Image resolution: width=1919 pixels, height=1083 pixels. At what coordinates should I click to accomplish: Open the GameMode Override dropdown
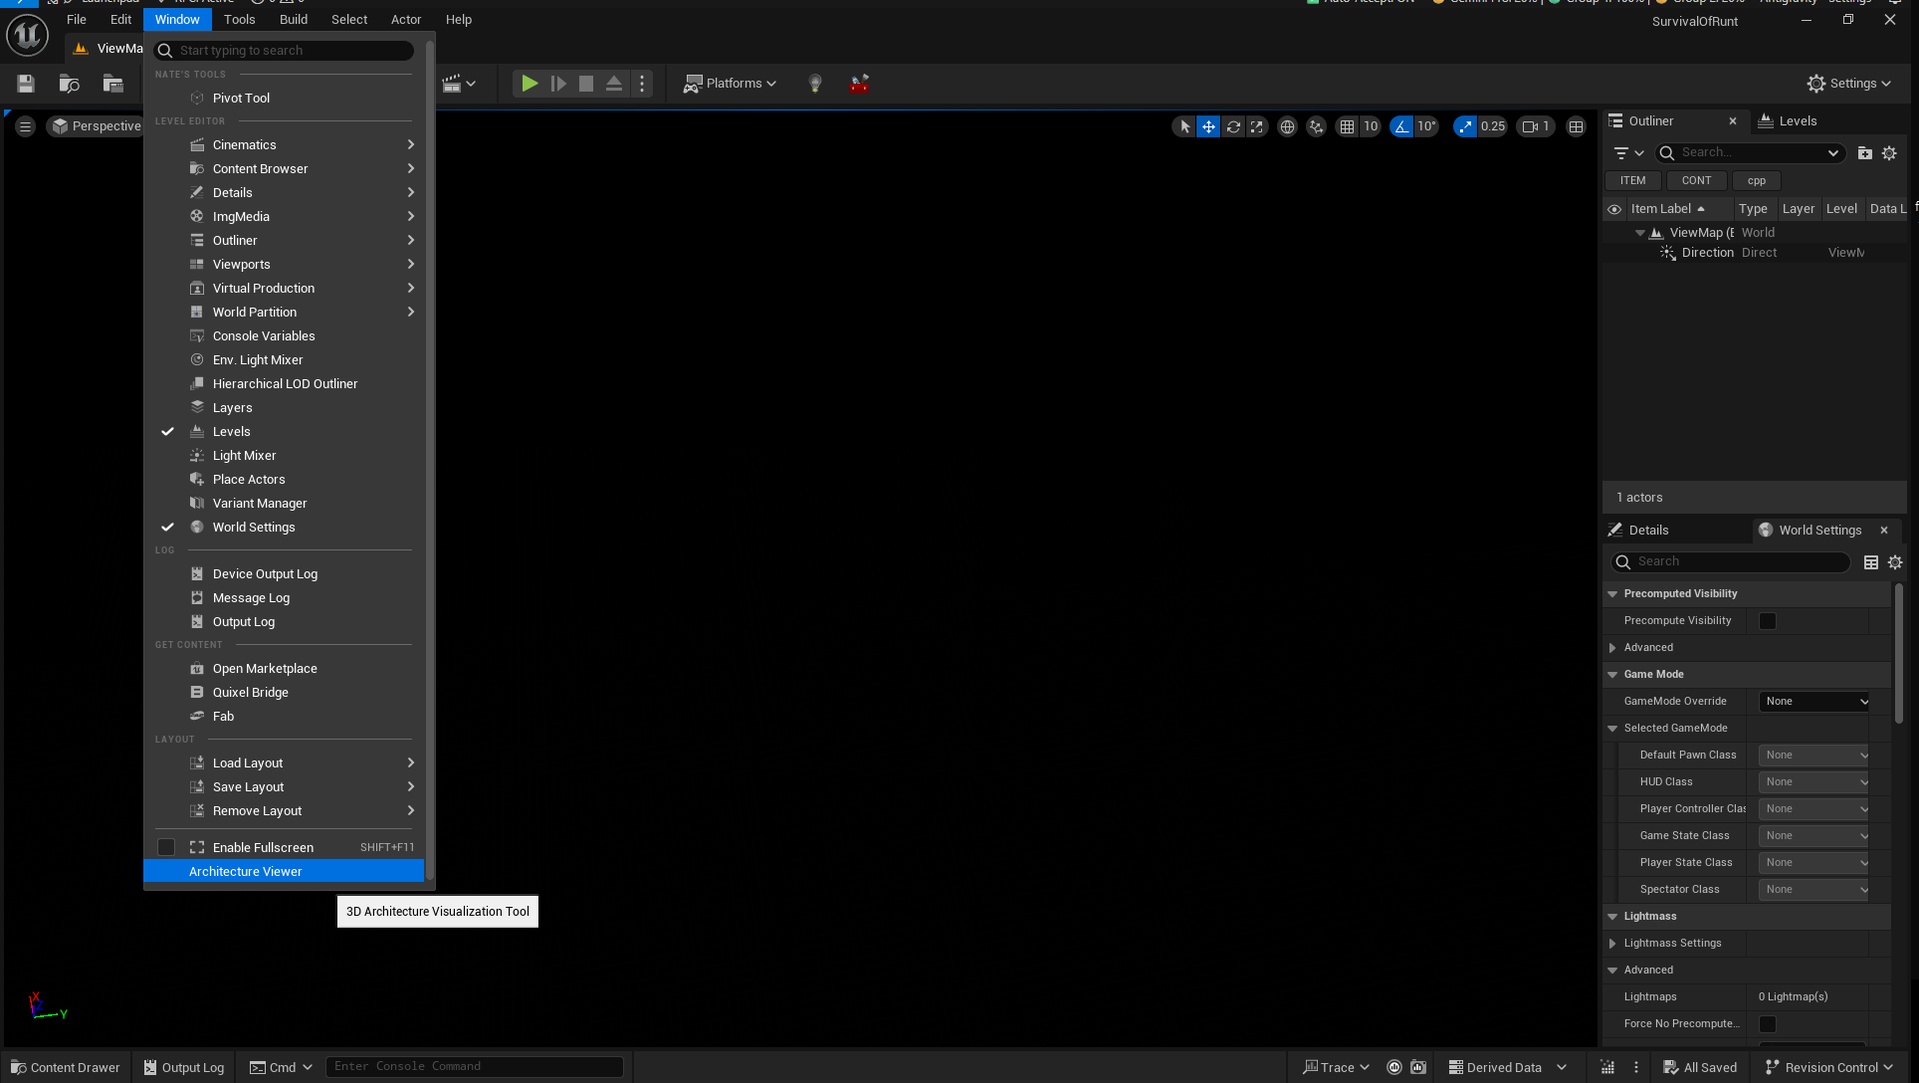point(1814,702)
